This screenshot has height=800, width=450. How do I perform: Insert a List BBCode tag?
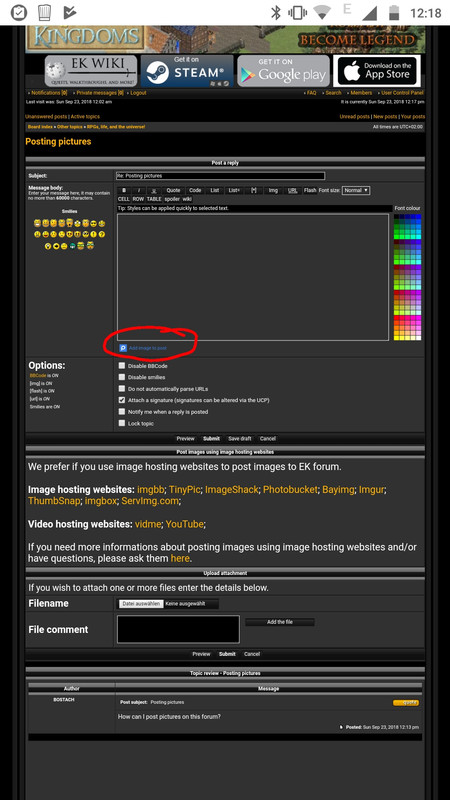(215, 190)
